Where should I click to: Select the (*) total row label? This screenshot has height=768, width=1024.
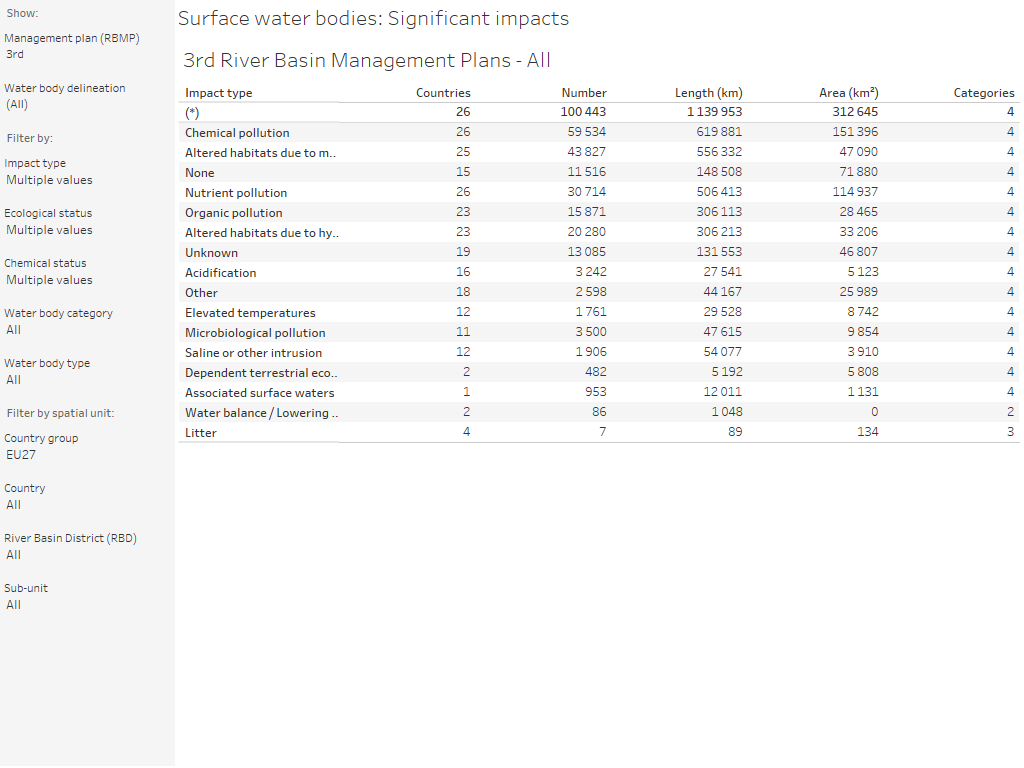pyautogui.click(x=192, y=113)
